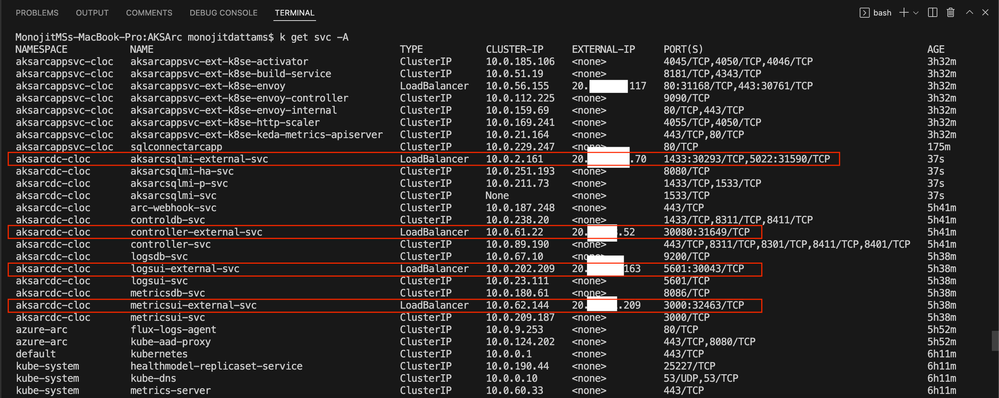Click 'healthmodel-replicaset-service' name

pos(216,366)
